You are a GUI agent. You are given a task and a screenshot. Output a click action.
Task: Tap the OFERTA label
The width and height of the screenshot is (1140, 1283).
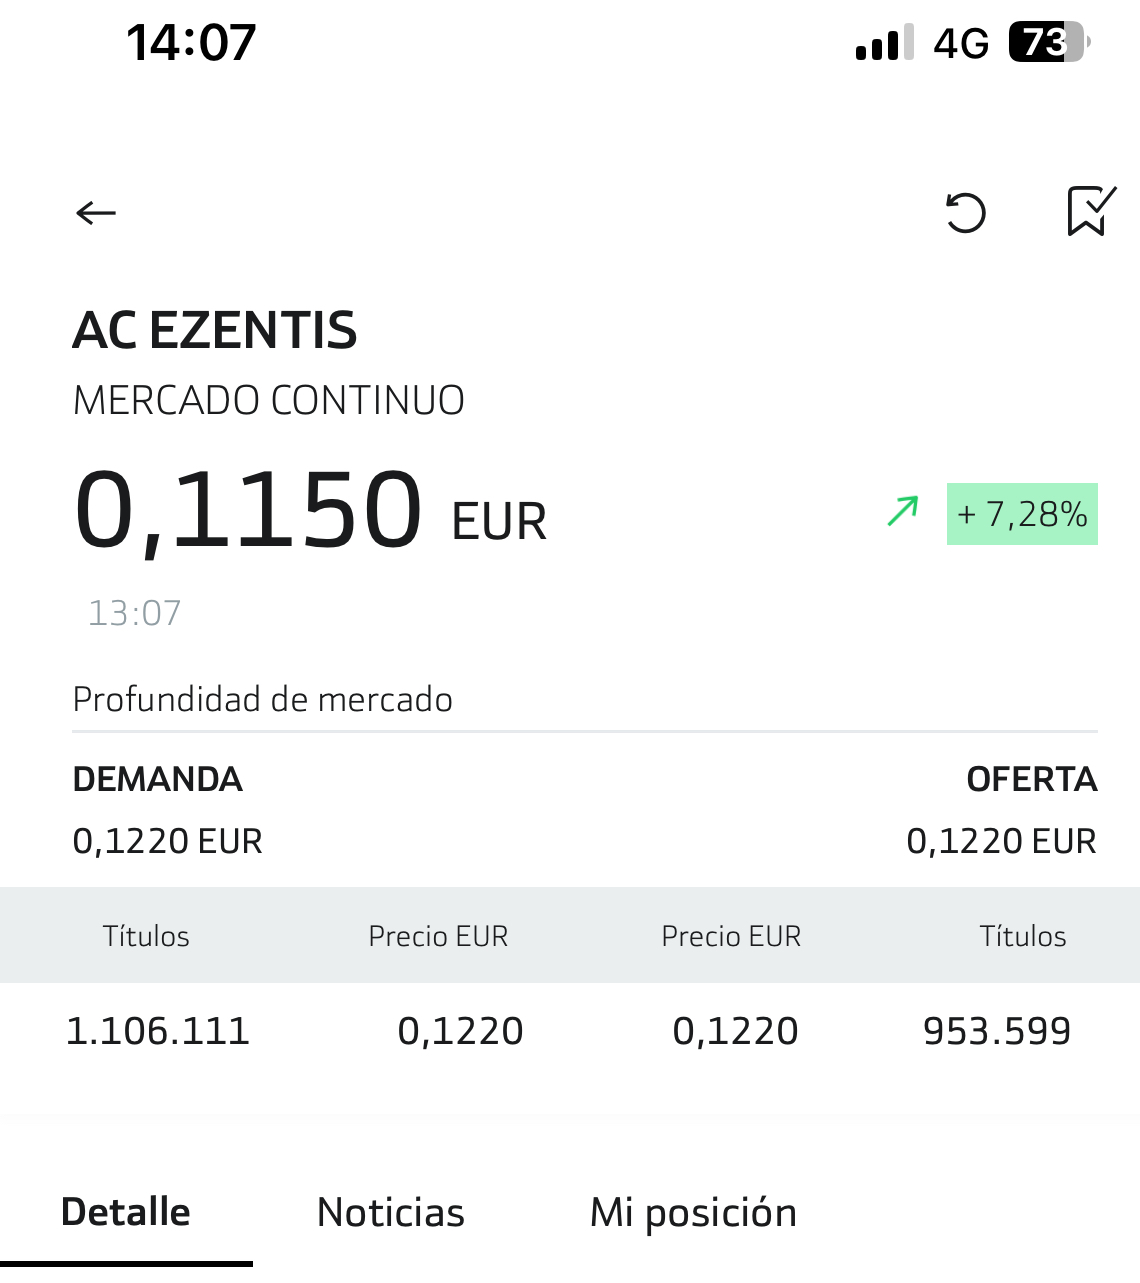click(x=1032, y=779)
